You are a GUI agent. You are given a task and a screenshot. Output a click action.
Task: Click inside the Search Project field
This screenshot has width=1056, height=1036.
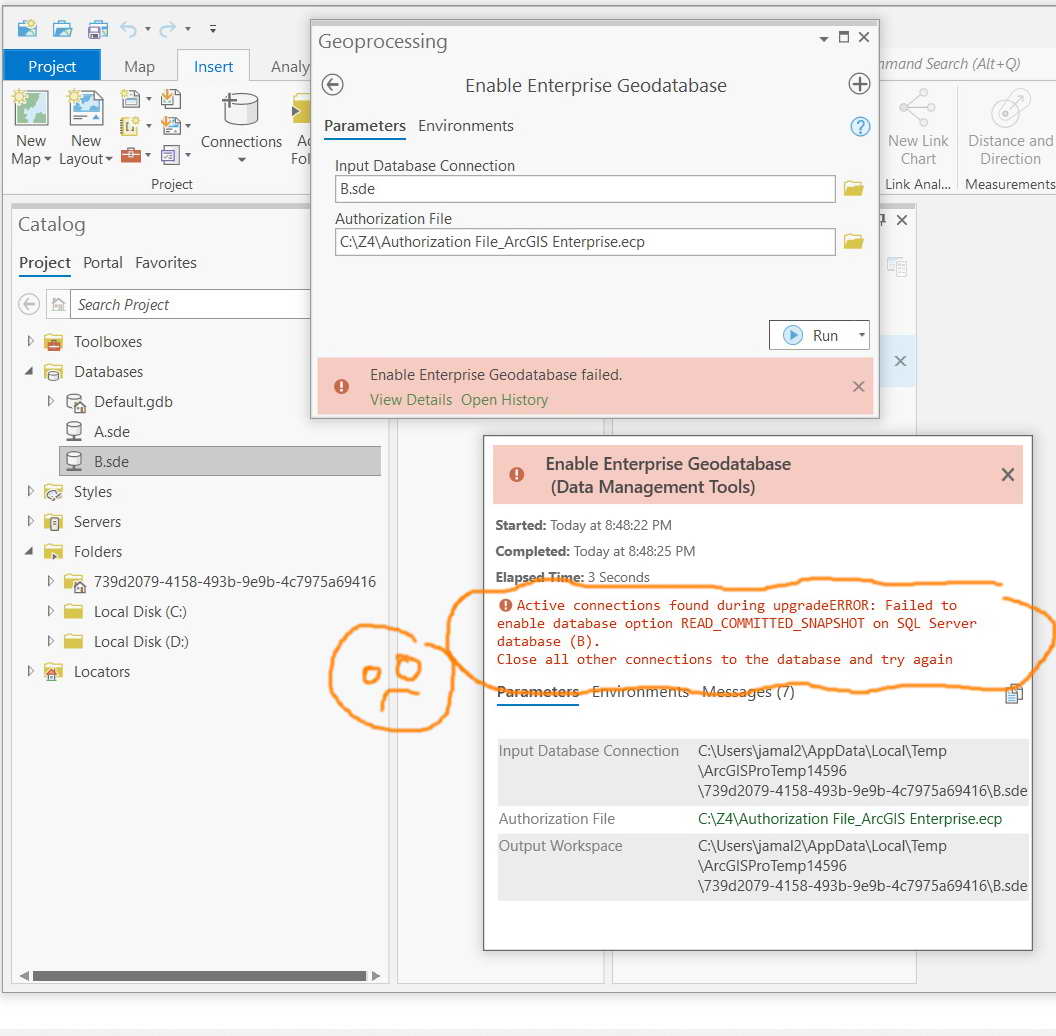point(190,304)
